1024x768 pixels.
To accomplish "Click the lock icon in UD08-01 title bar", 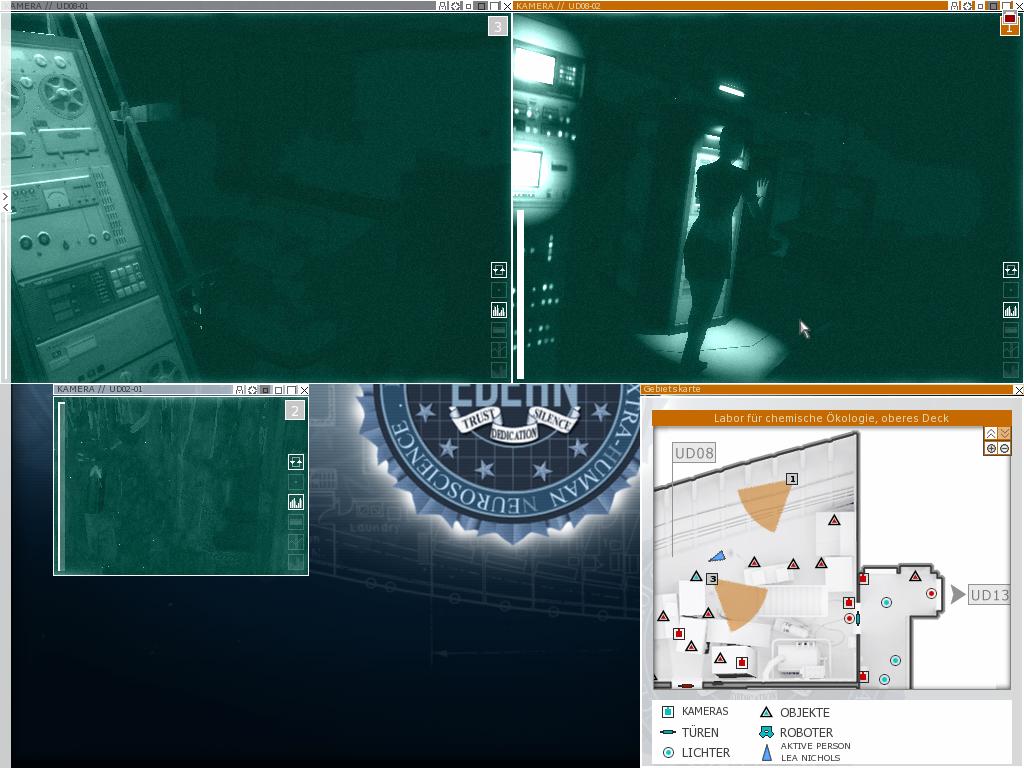I will (x=443, y=6).
